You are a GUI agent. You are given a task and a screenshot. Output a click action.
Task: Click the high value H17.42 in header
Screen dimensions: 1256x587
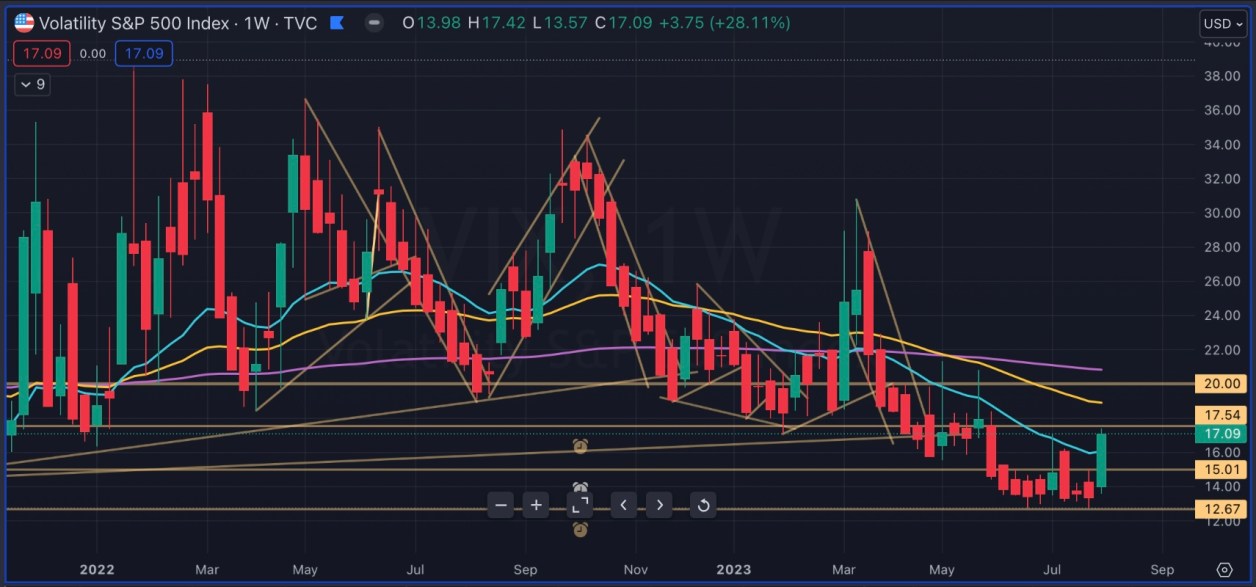[x=498, y=22]
